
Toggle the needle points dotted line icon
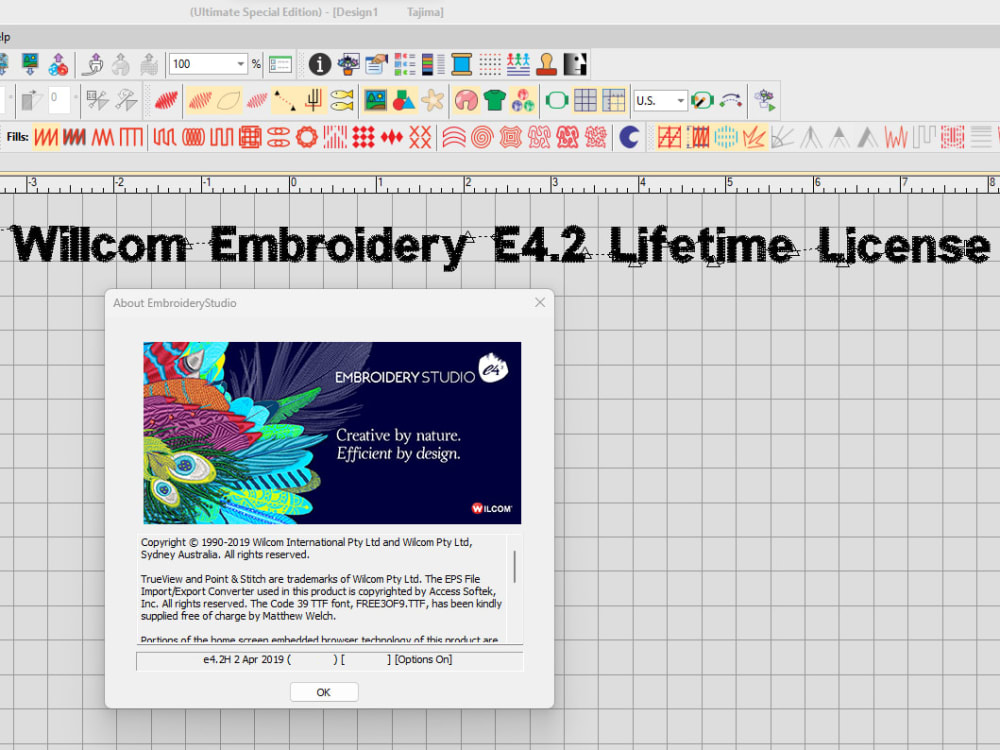[x=284, y=100]
